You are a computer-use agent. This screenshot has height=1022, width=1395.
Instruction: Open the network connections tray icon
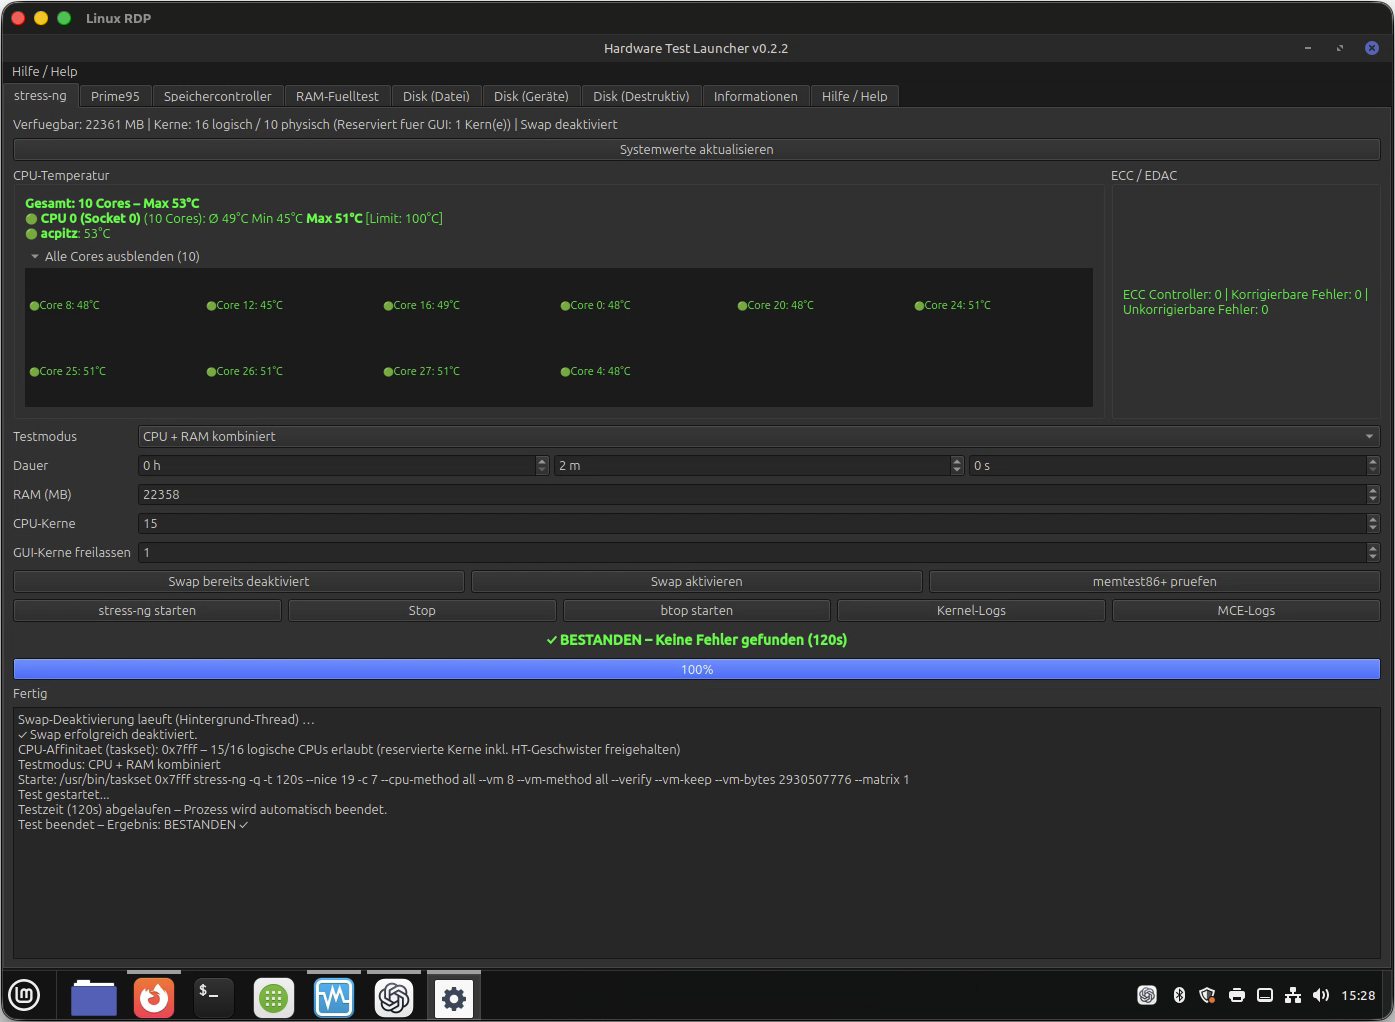(1293, 995)
